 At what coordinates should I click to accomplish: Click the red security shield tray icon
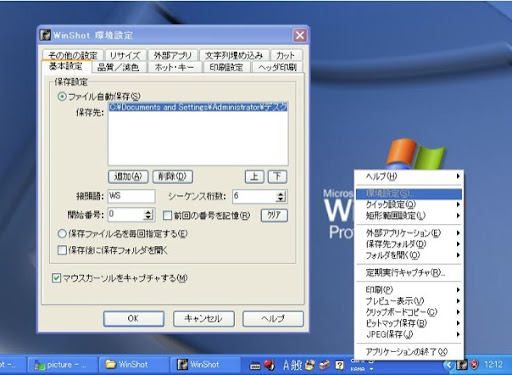click(x=474, y=365)
